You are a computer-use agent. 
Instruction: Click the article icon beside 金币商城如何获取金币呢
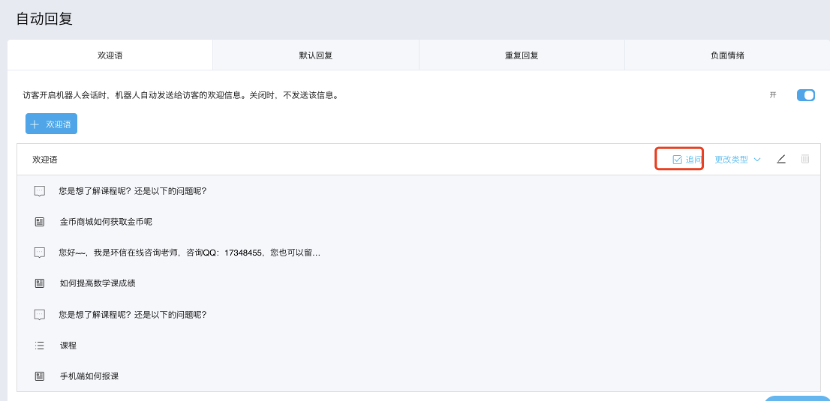(40, 221)
